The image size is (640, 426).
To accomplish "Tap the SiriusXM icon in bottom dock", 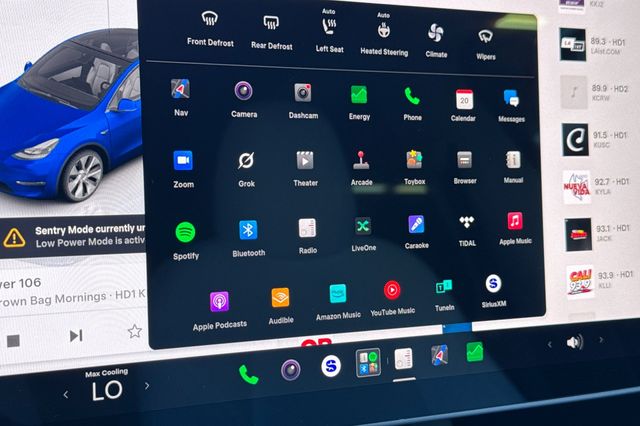I will (x=331, y=366).
